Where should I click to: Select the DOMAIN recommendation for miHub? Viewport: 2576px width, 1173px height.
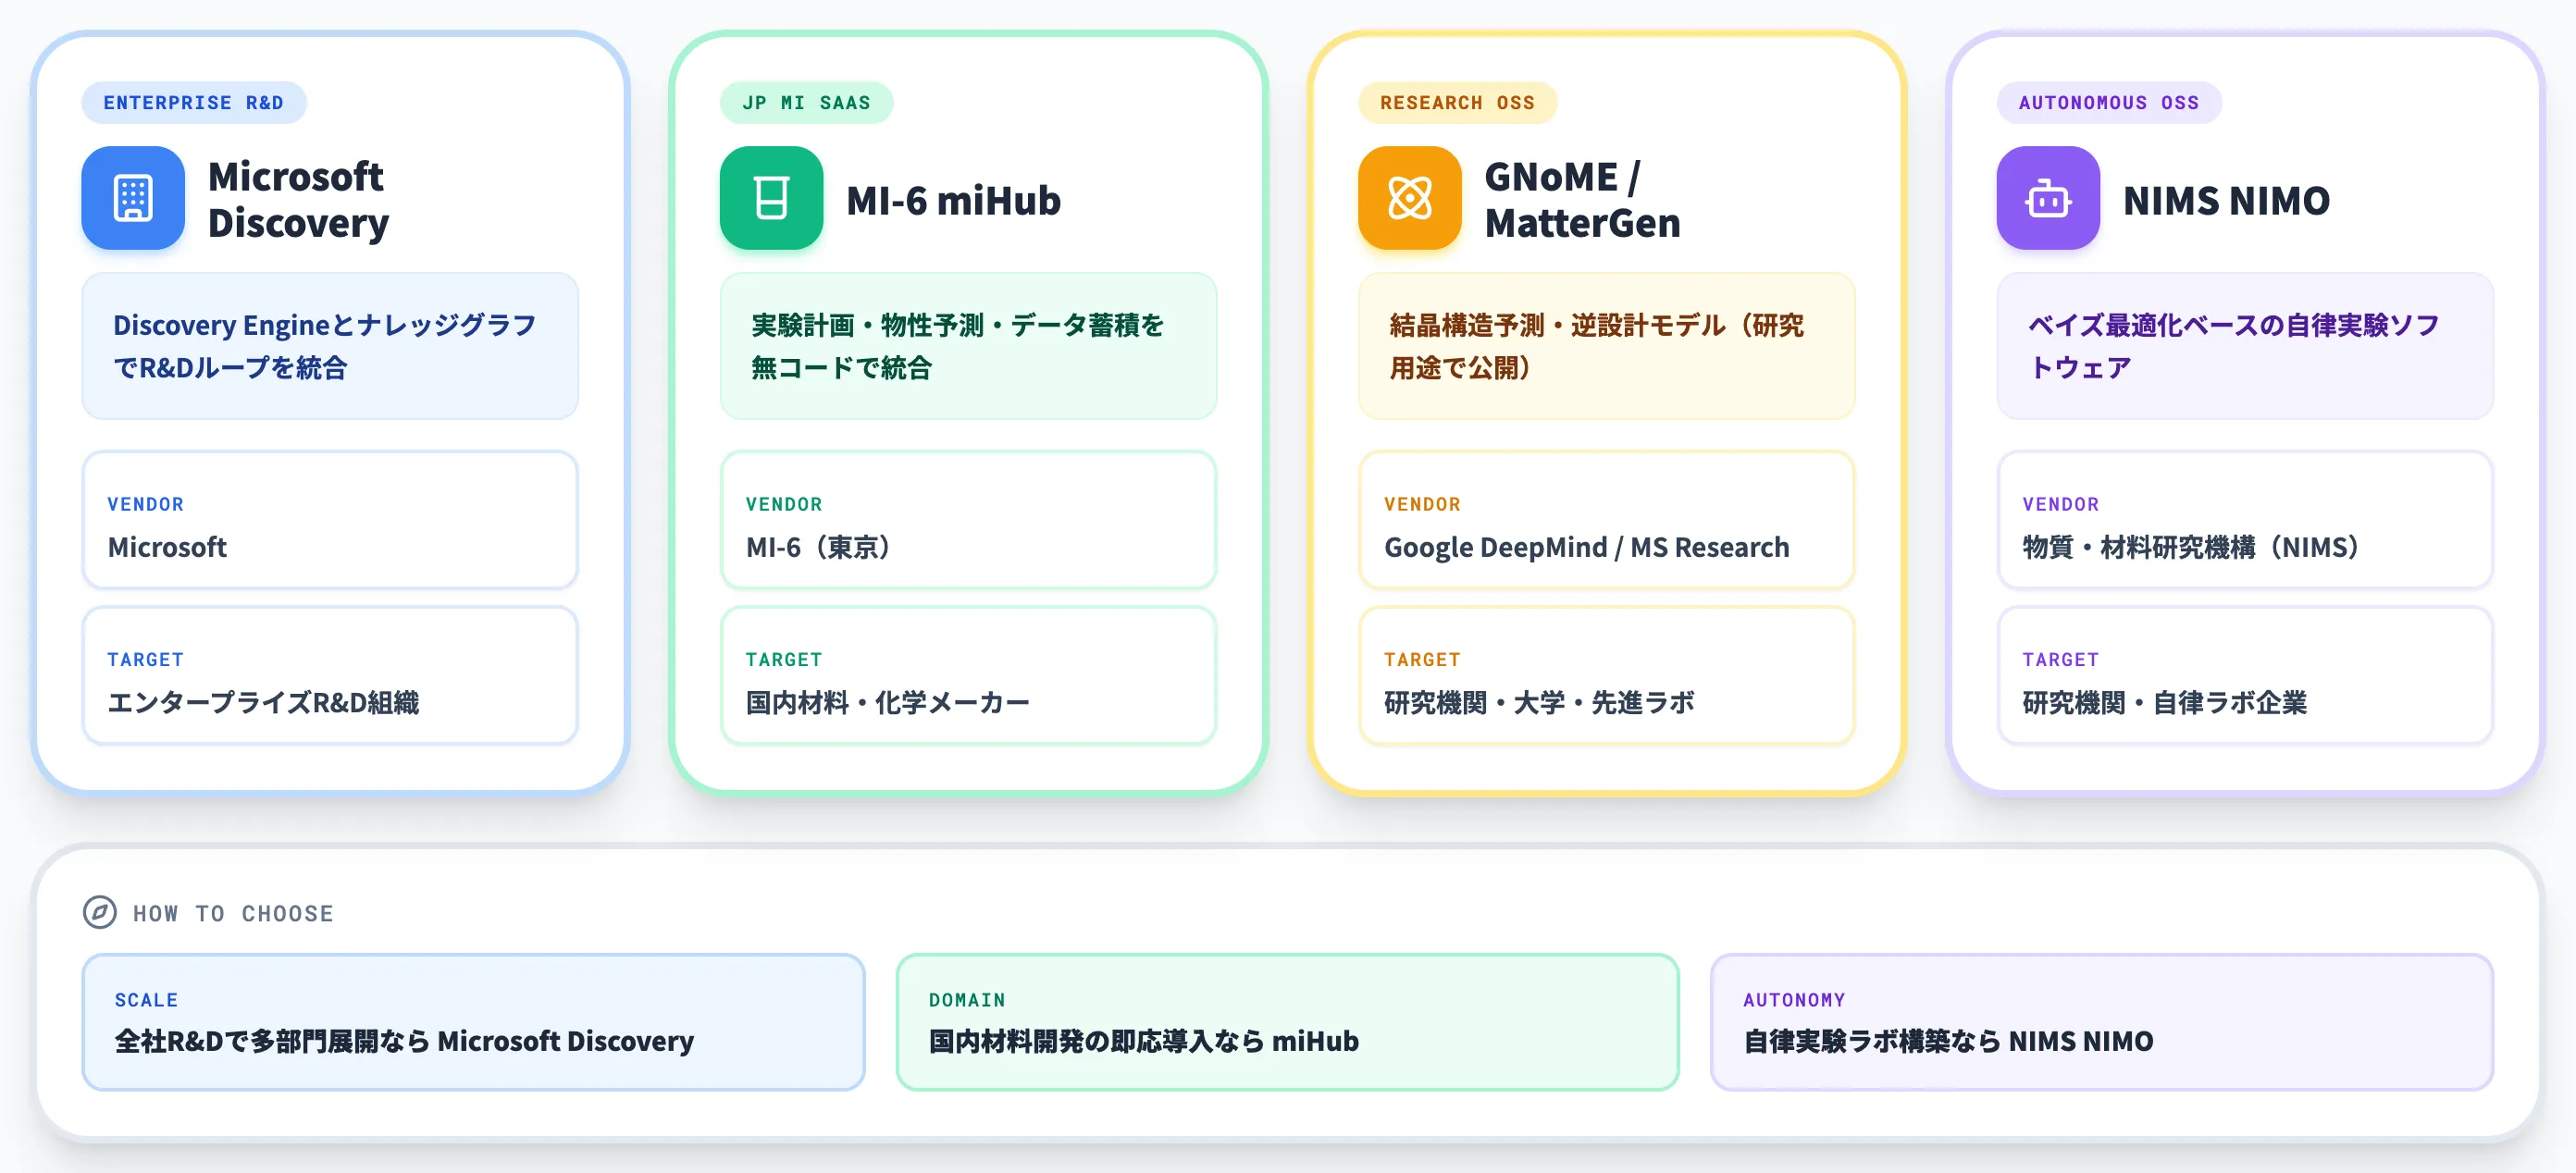(1287, 1022)
